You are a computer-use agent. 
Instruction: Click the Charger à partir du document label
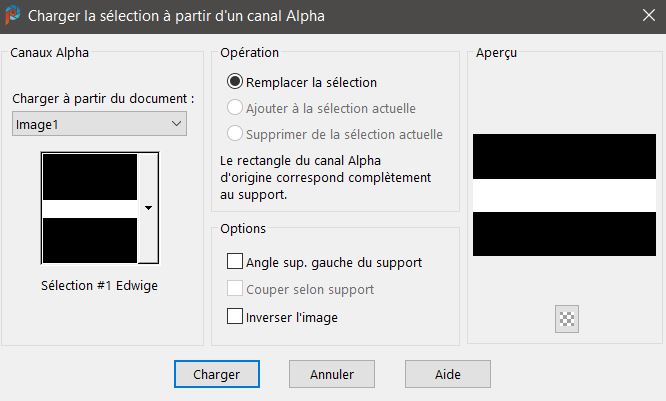(103, 99)
